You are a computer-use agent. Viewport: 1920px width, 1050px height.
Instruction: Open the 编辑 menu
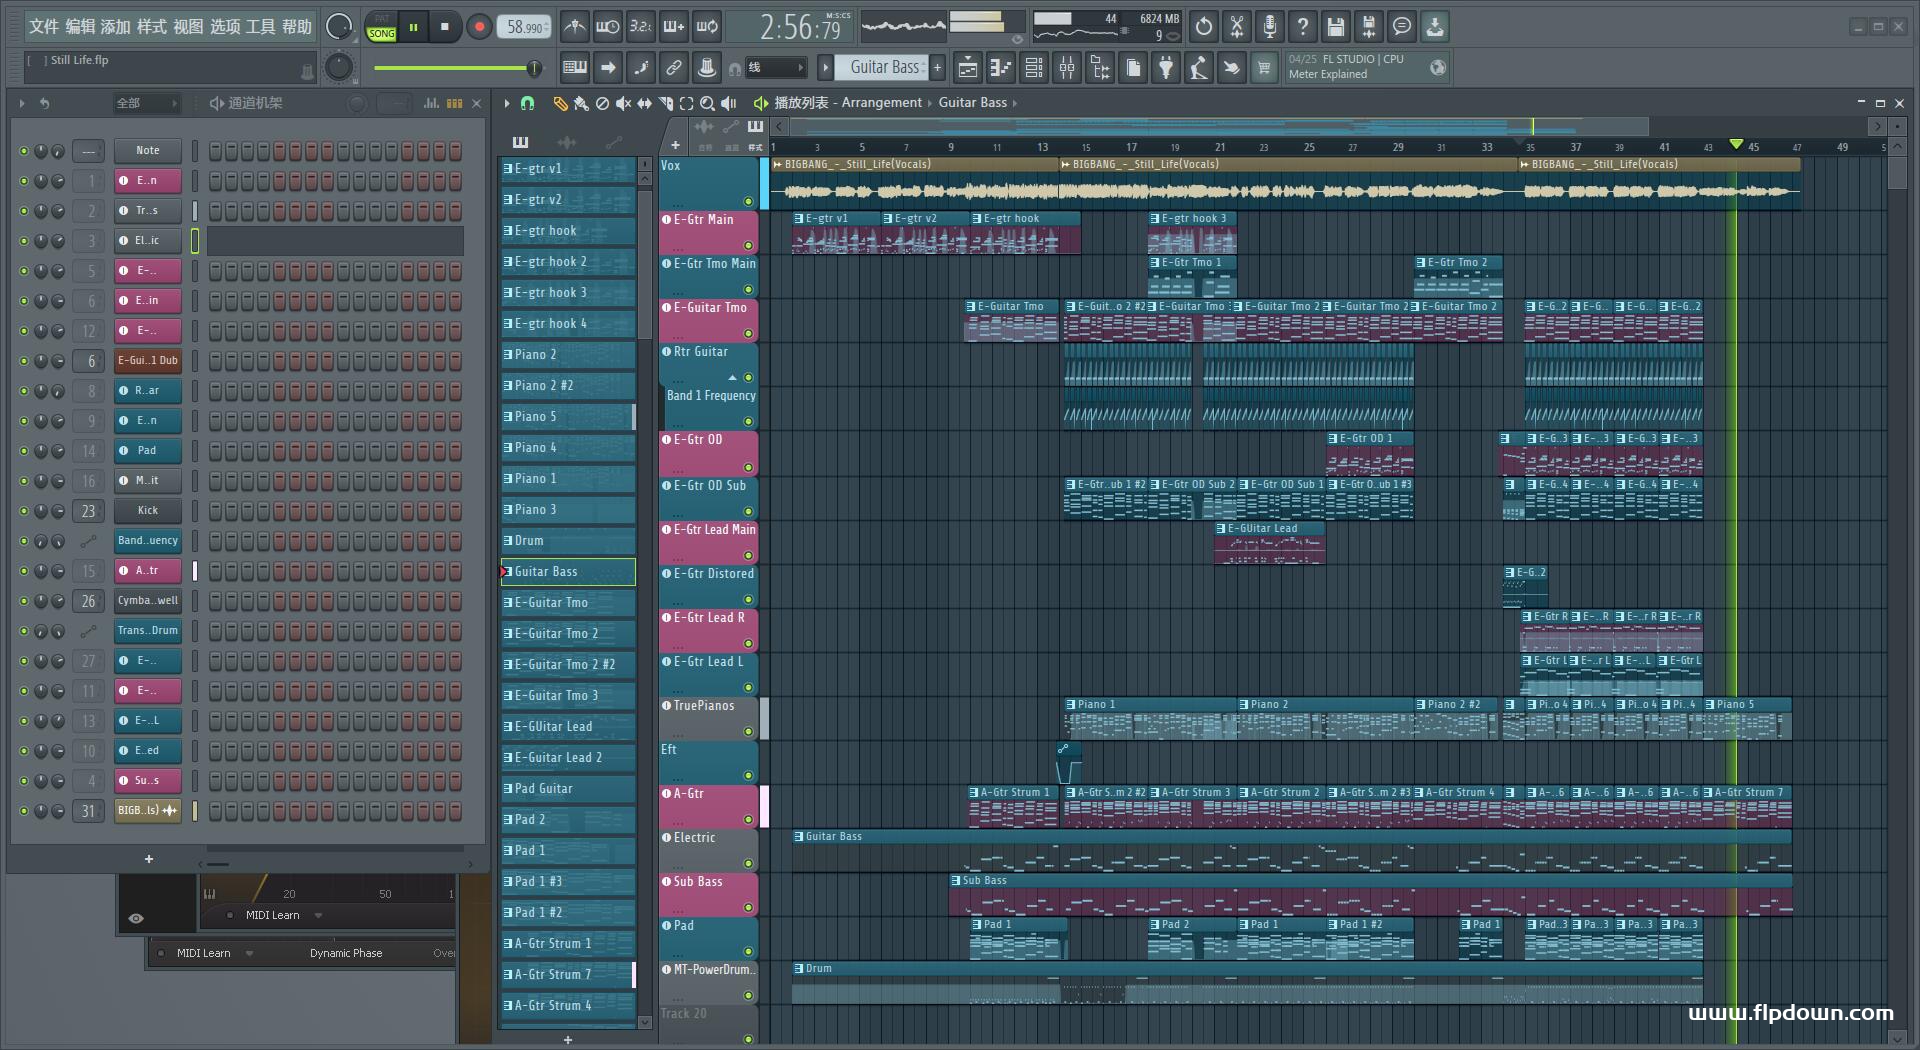tap(80, 27)
